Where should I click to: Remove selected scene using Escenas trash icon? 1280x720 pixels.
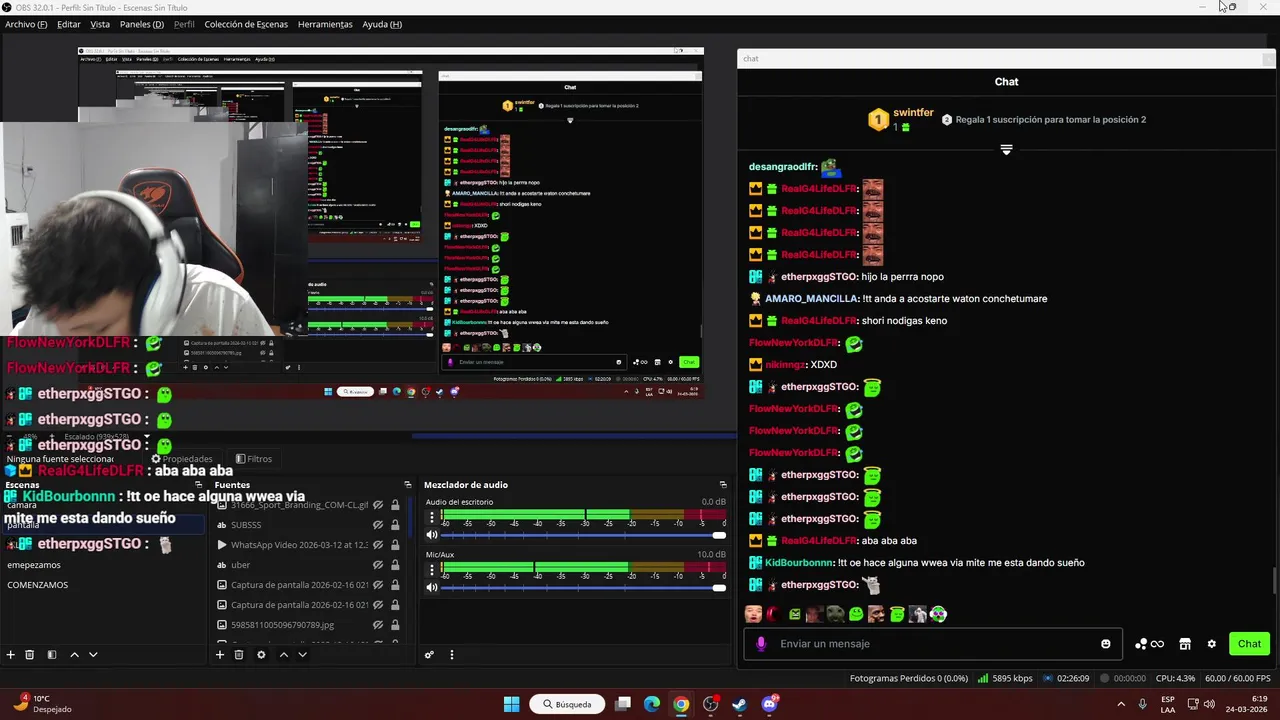[30, 655]
